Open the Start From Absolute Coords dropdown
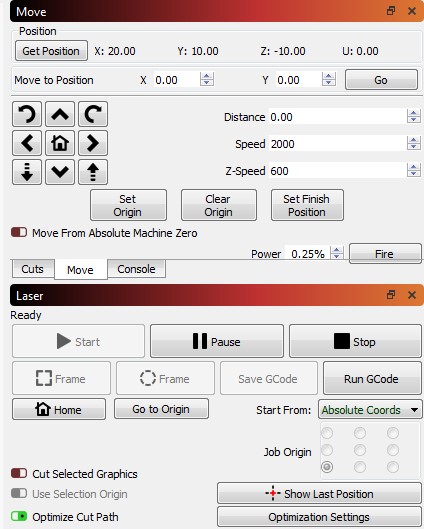This screenshot has height=529, width=424. click(370, 410)
